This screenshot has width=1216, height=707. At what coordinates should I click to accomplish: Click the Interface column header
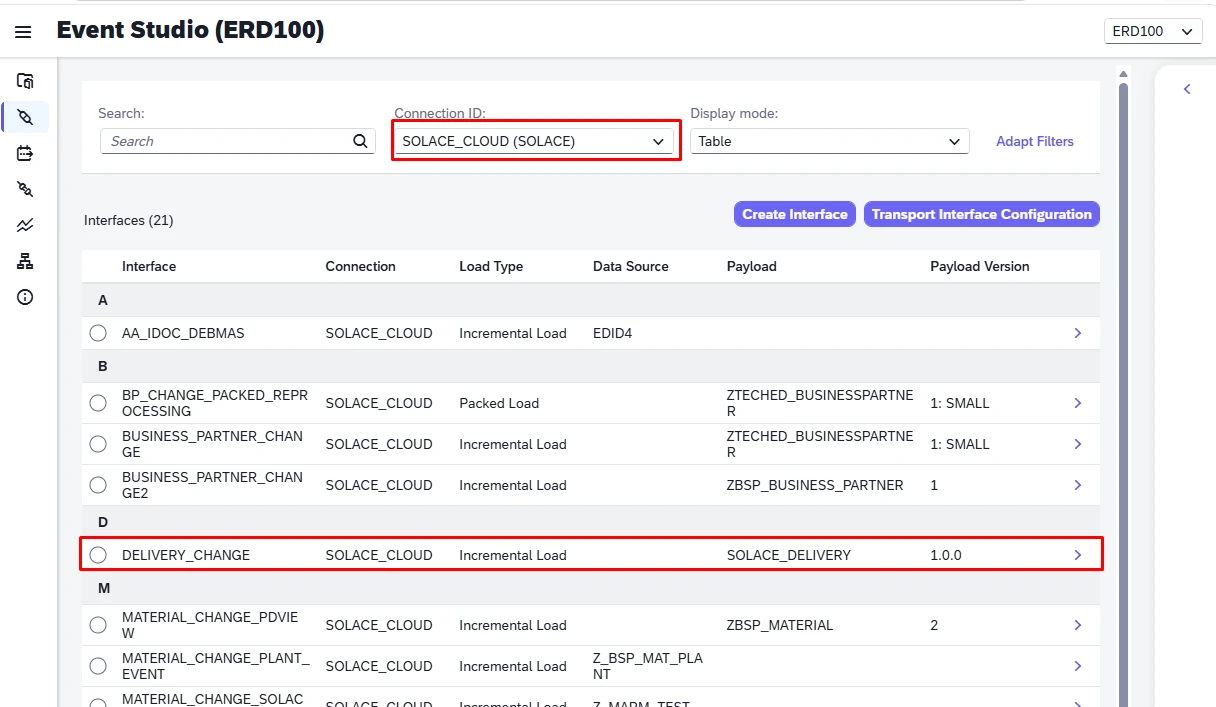click(149, 266)
